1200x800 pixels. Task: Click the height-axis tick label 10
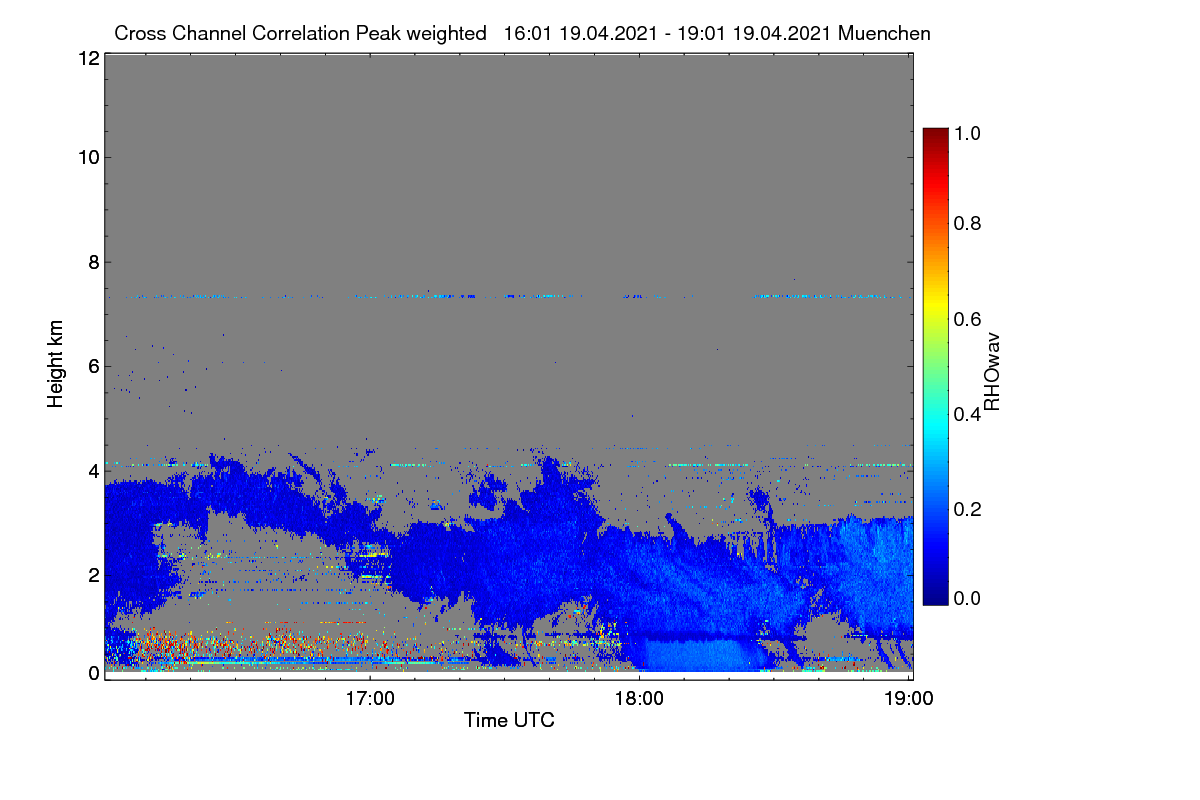point(87,157)
